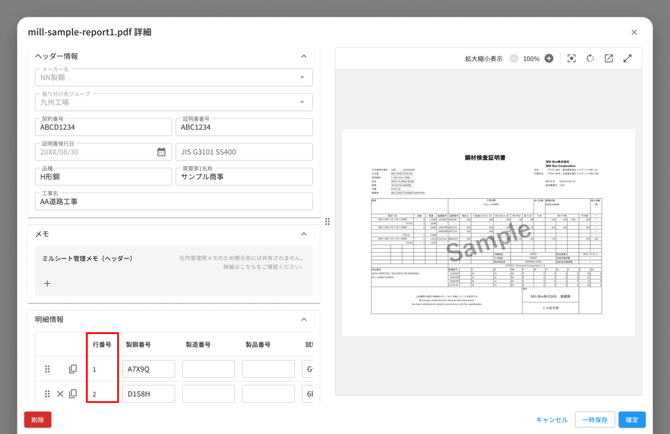Copy row 1 with duplicate icon
The width and height of the screenshot is (670, 434).
[73, 369]
